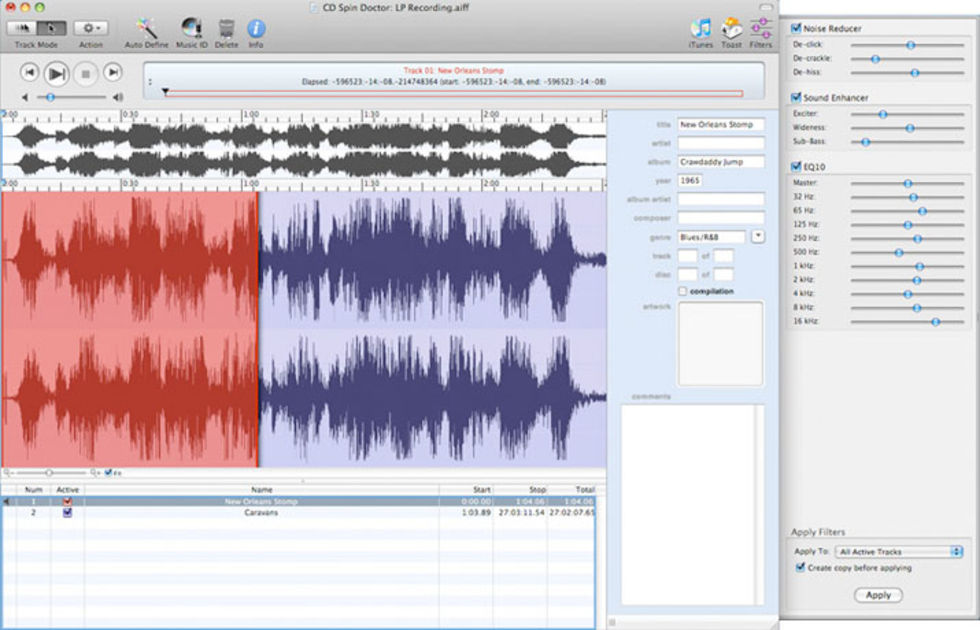Expand the genre dropdown arrow
Viewport: 980px width, 630px height.
757,237
